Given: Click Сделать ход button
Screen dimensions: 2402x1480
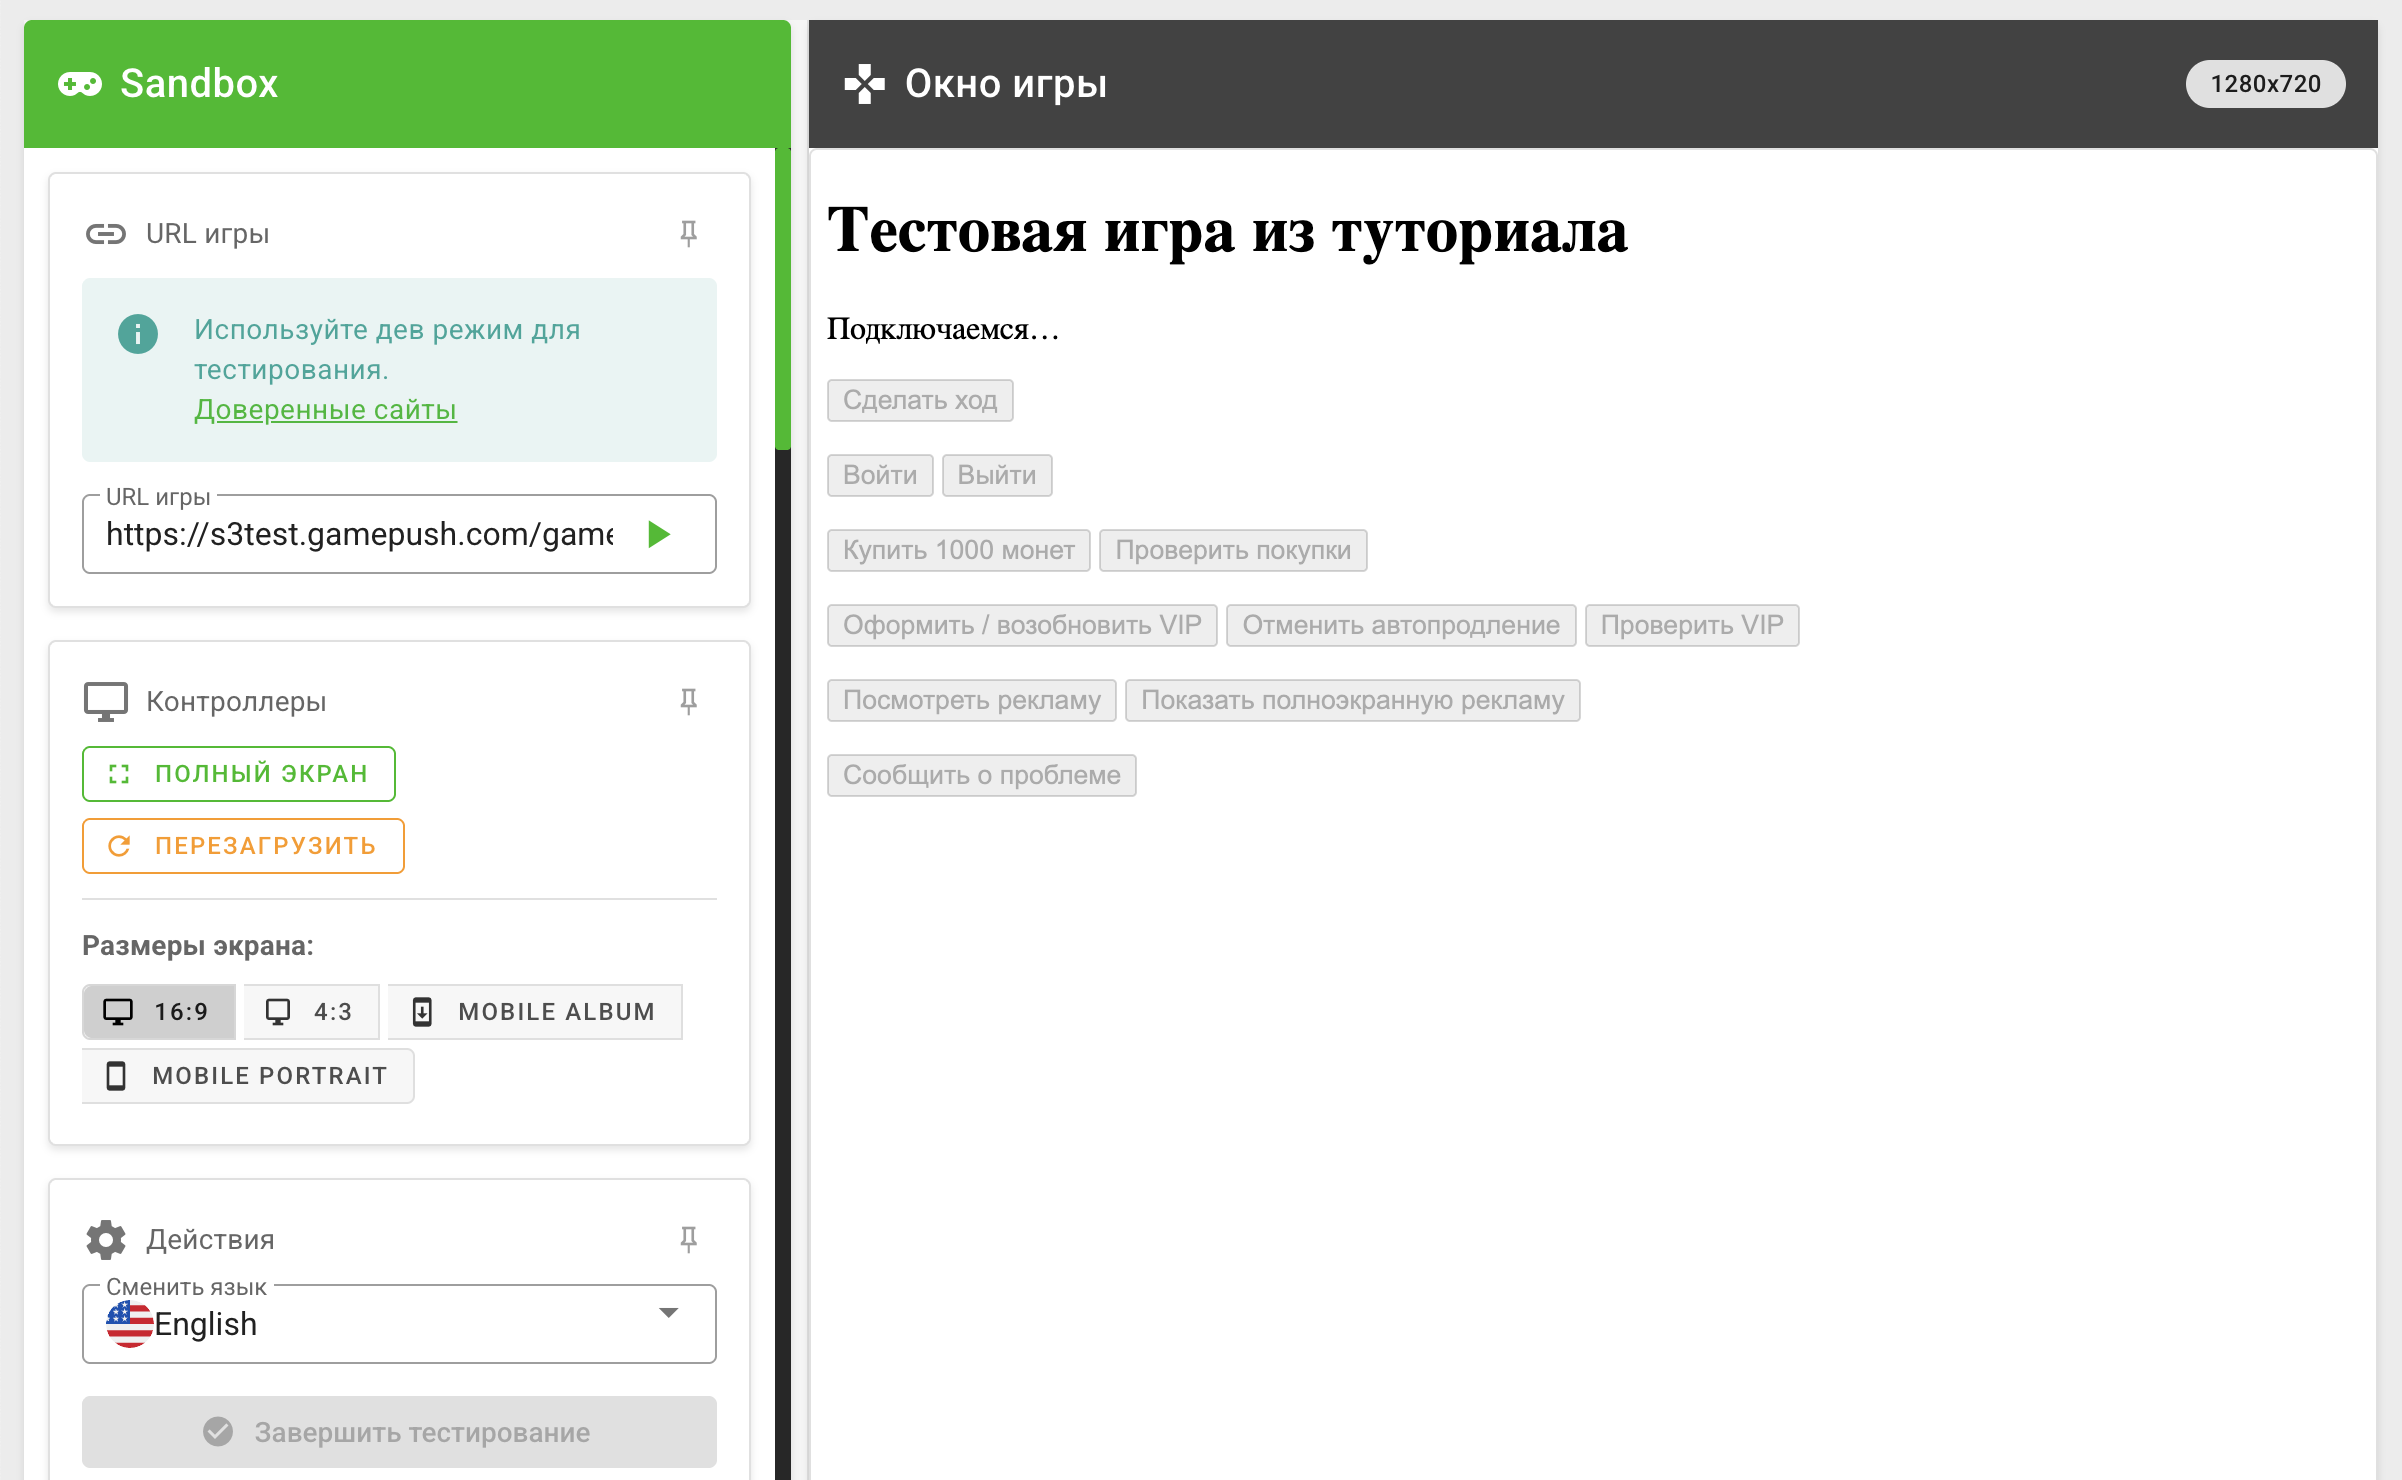Looking at the screenshot, I should (x=920, y=400).
